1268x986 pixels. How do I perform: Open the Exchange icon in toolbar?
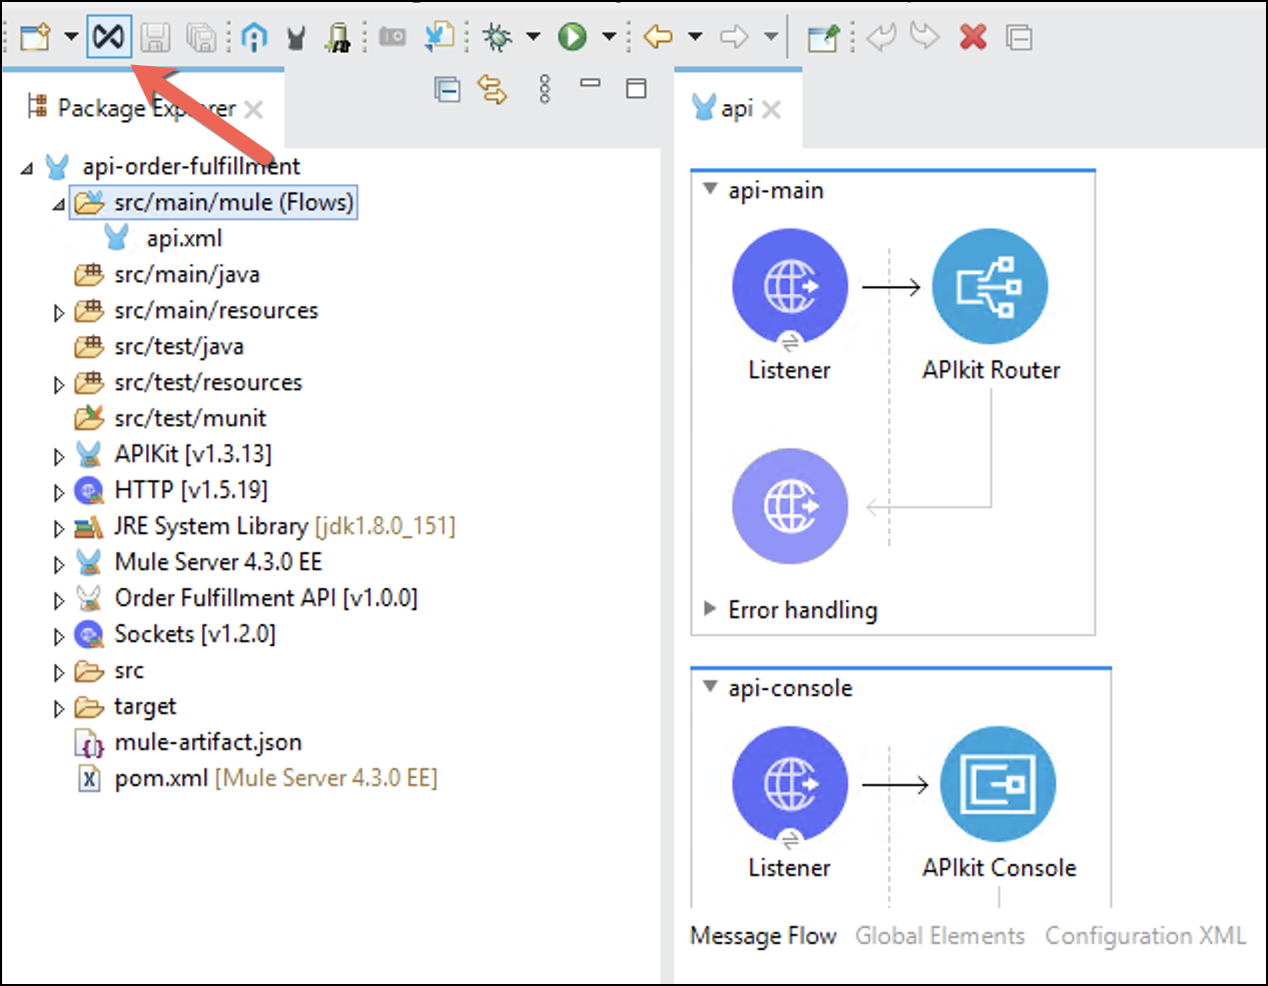pos(254,38)
